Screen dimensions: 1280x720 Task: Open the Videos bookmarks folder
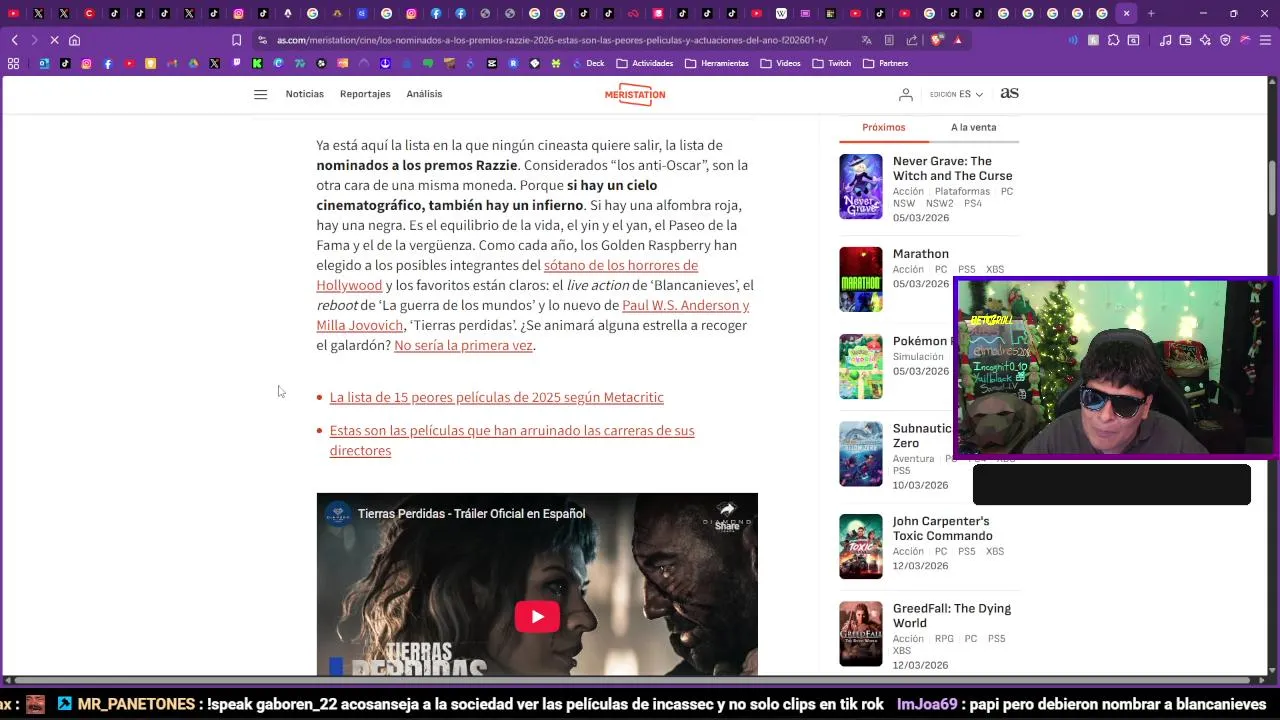(781, 63)
